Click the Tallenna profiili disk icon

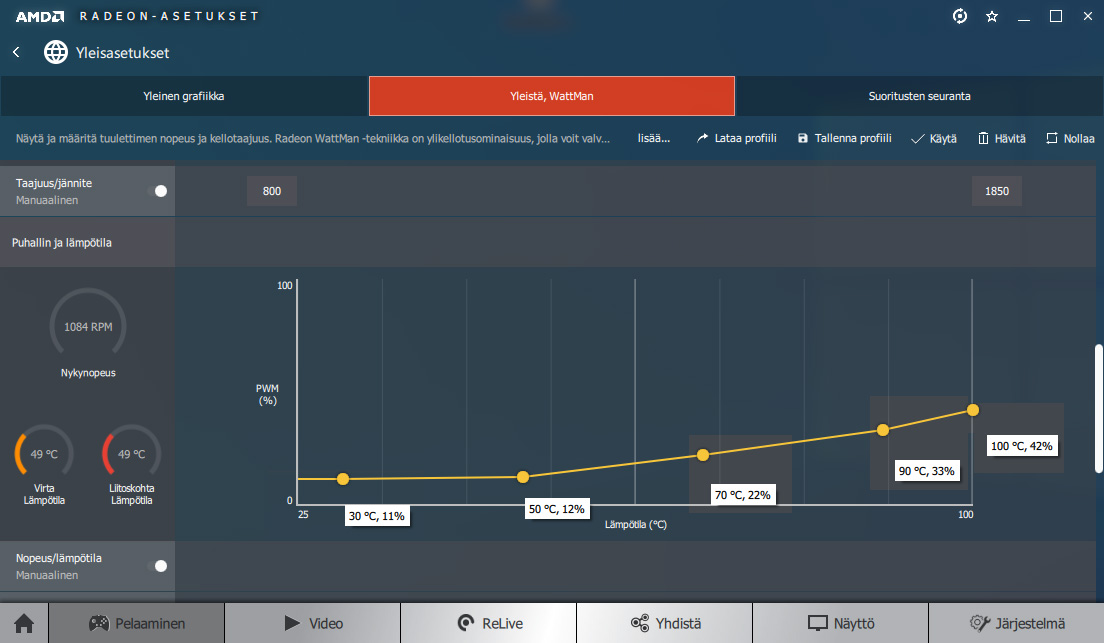tap(803, 138)
